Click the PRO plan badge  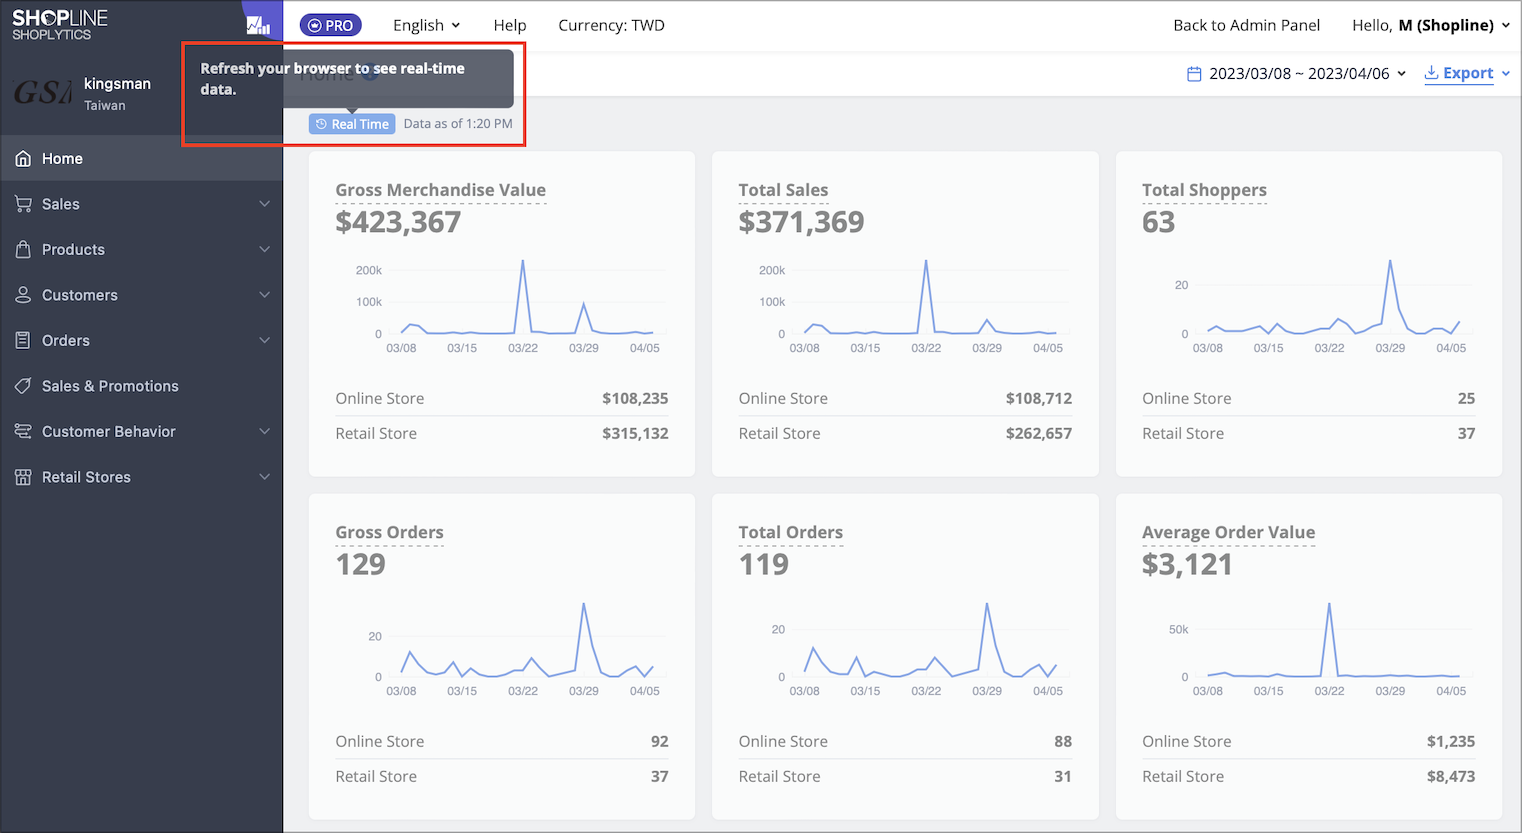[331, 25]
